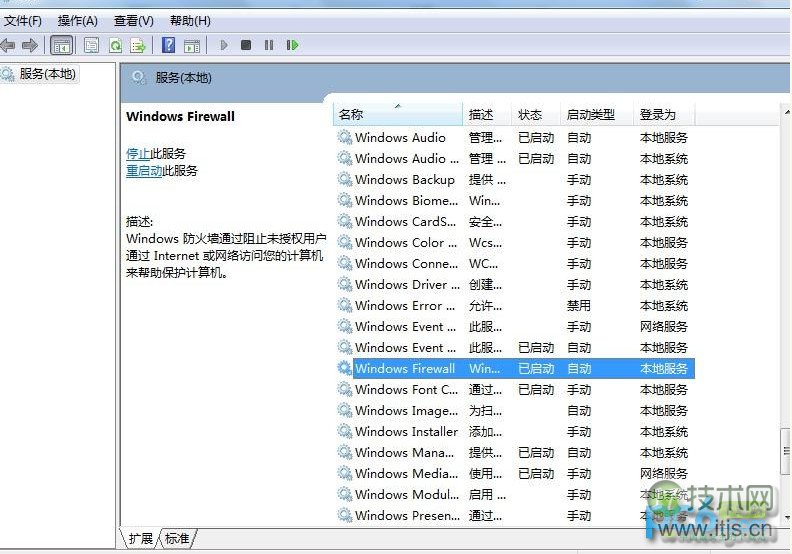Open the Help question mark icon
The height and width of the screenshot is (554, 792).
click(168, 45)
